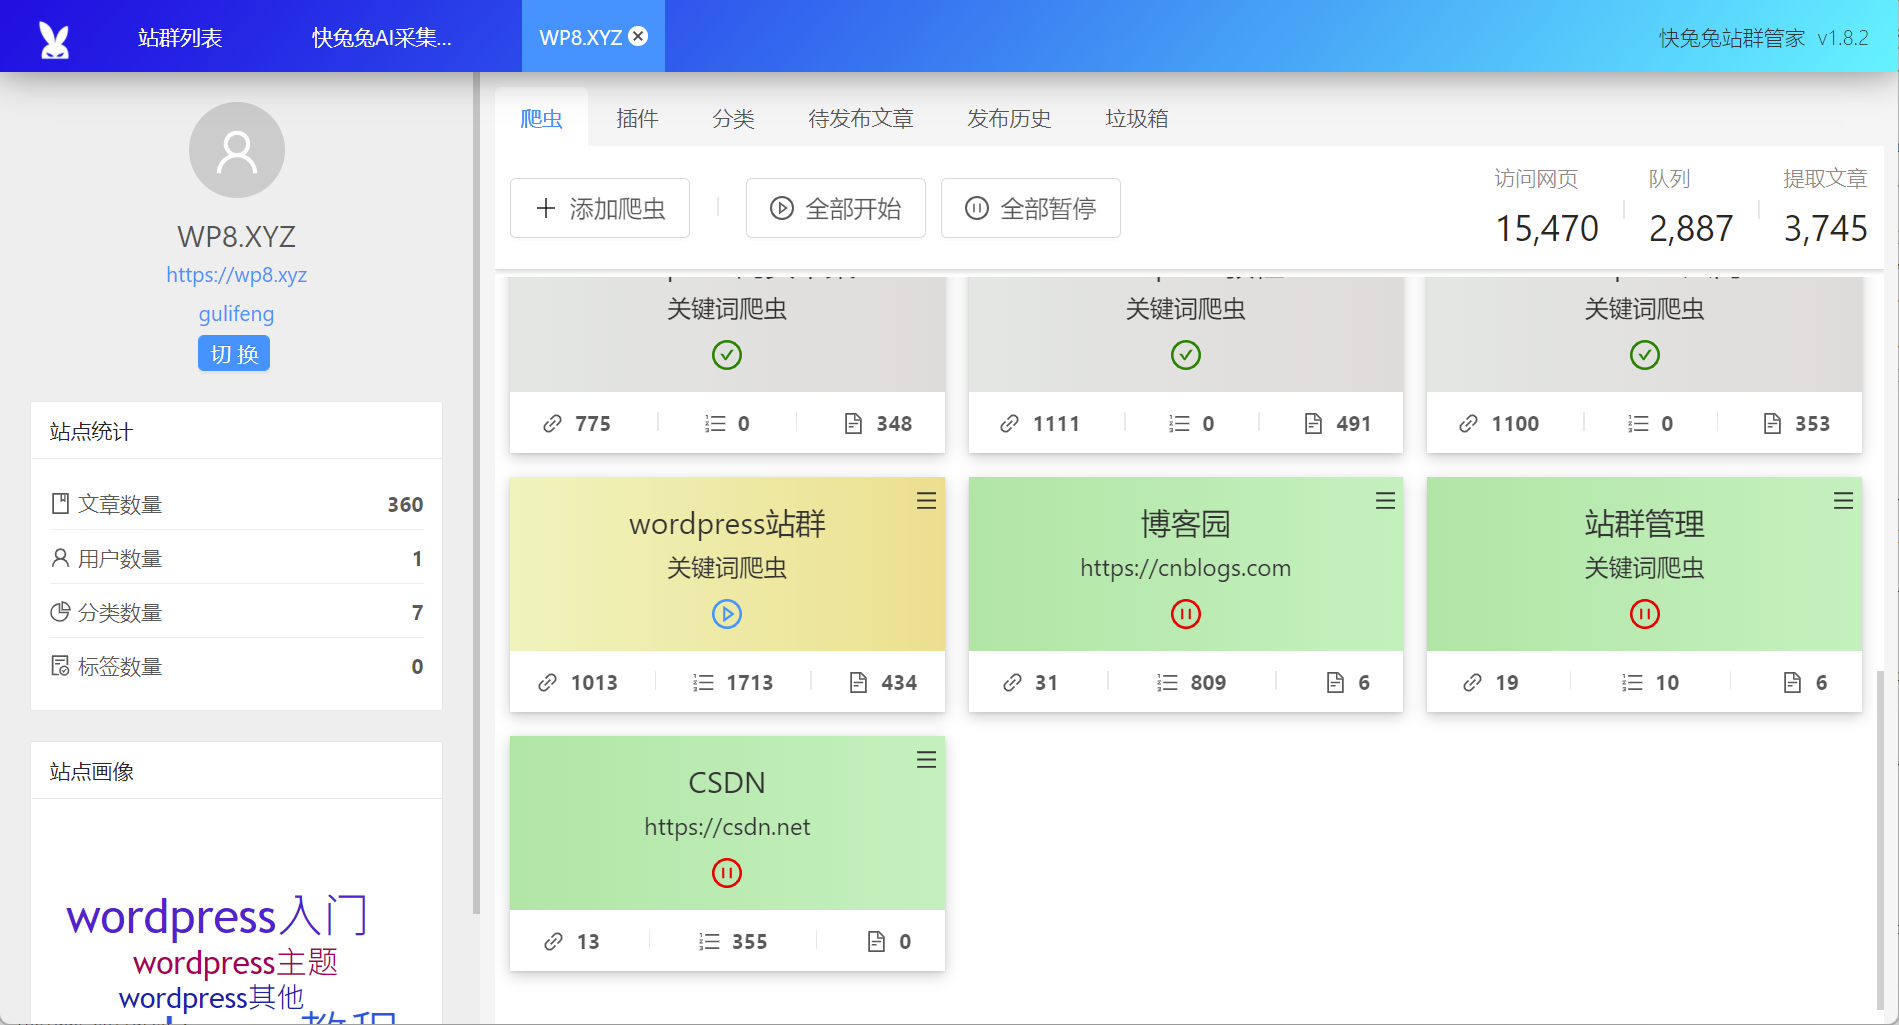Click green check on 353-article crawler

[x=1645, y=354]
